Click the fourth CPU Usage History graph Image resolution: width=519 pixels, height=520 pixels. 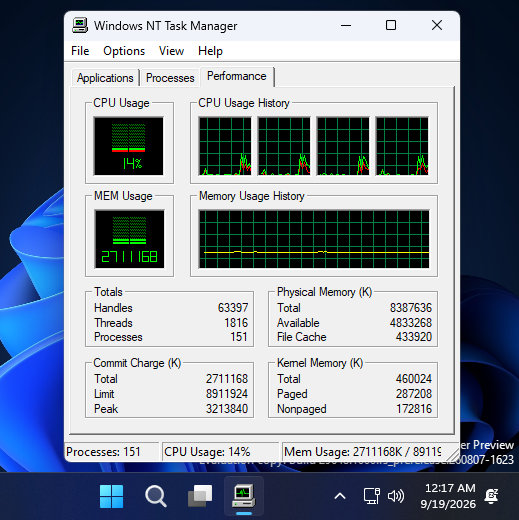coord(402,146)
